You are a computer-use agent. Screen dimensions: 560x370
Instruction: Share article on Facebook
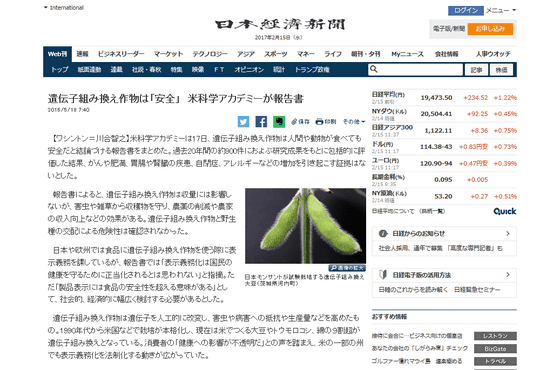261,122
